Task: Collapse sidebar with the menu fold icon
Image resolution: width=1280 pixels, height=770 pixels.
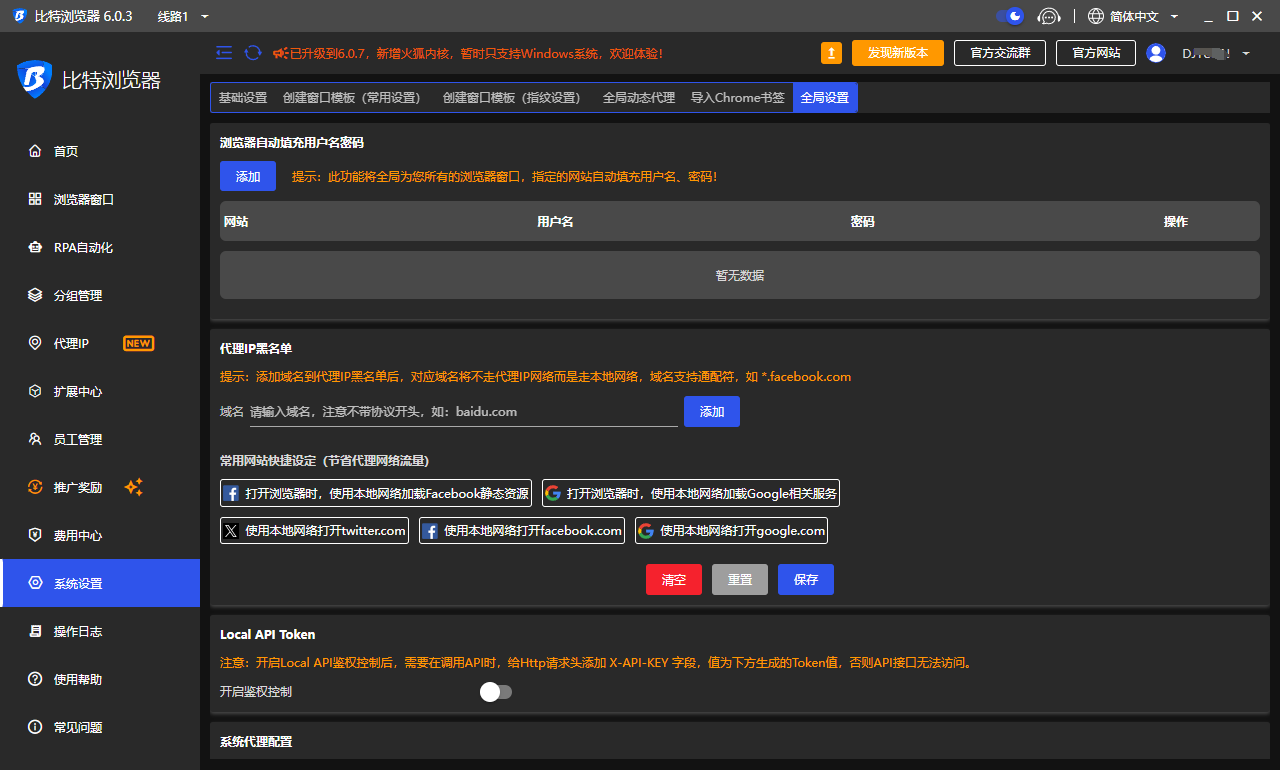Action: (224, 53)
